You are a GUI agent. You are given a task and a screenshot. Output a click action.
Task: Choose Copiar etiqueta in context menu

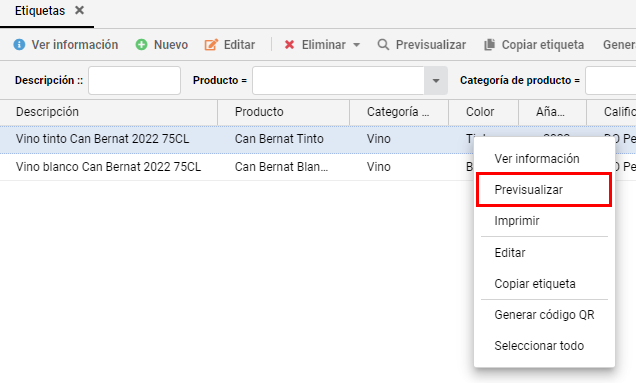click(544, 284)
